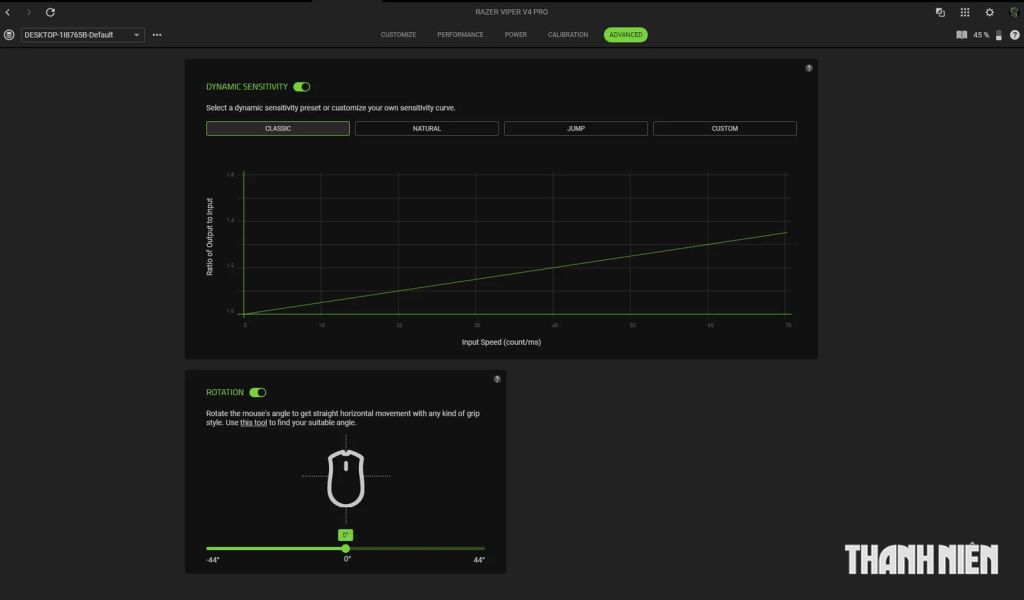Open help using the question mark icon
This screenshot has width=1024, height=600.
click(x=1013, y=34)
